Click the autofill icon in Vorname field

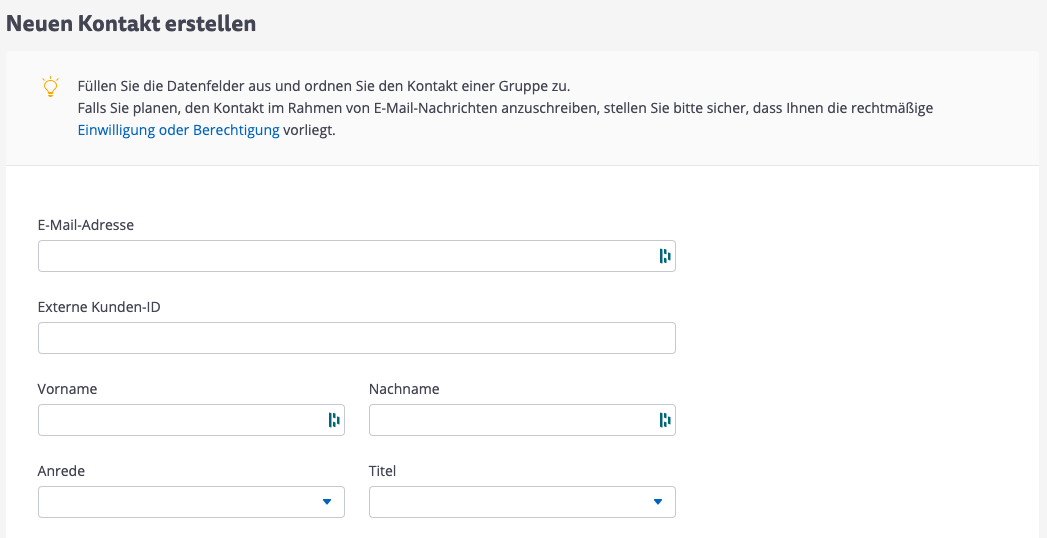[x=334, y=420]
